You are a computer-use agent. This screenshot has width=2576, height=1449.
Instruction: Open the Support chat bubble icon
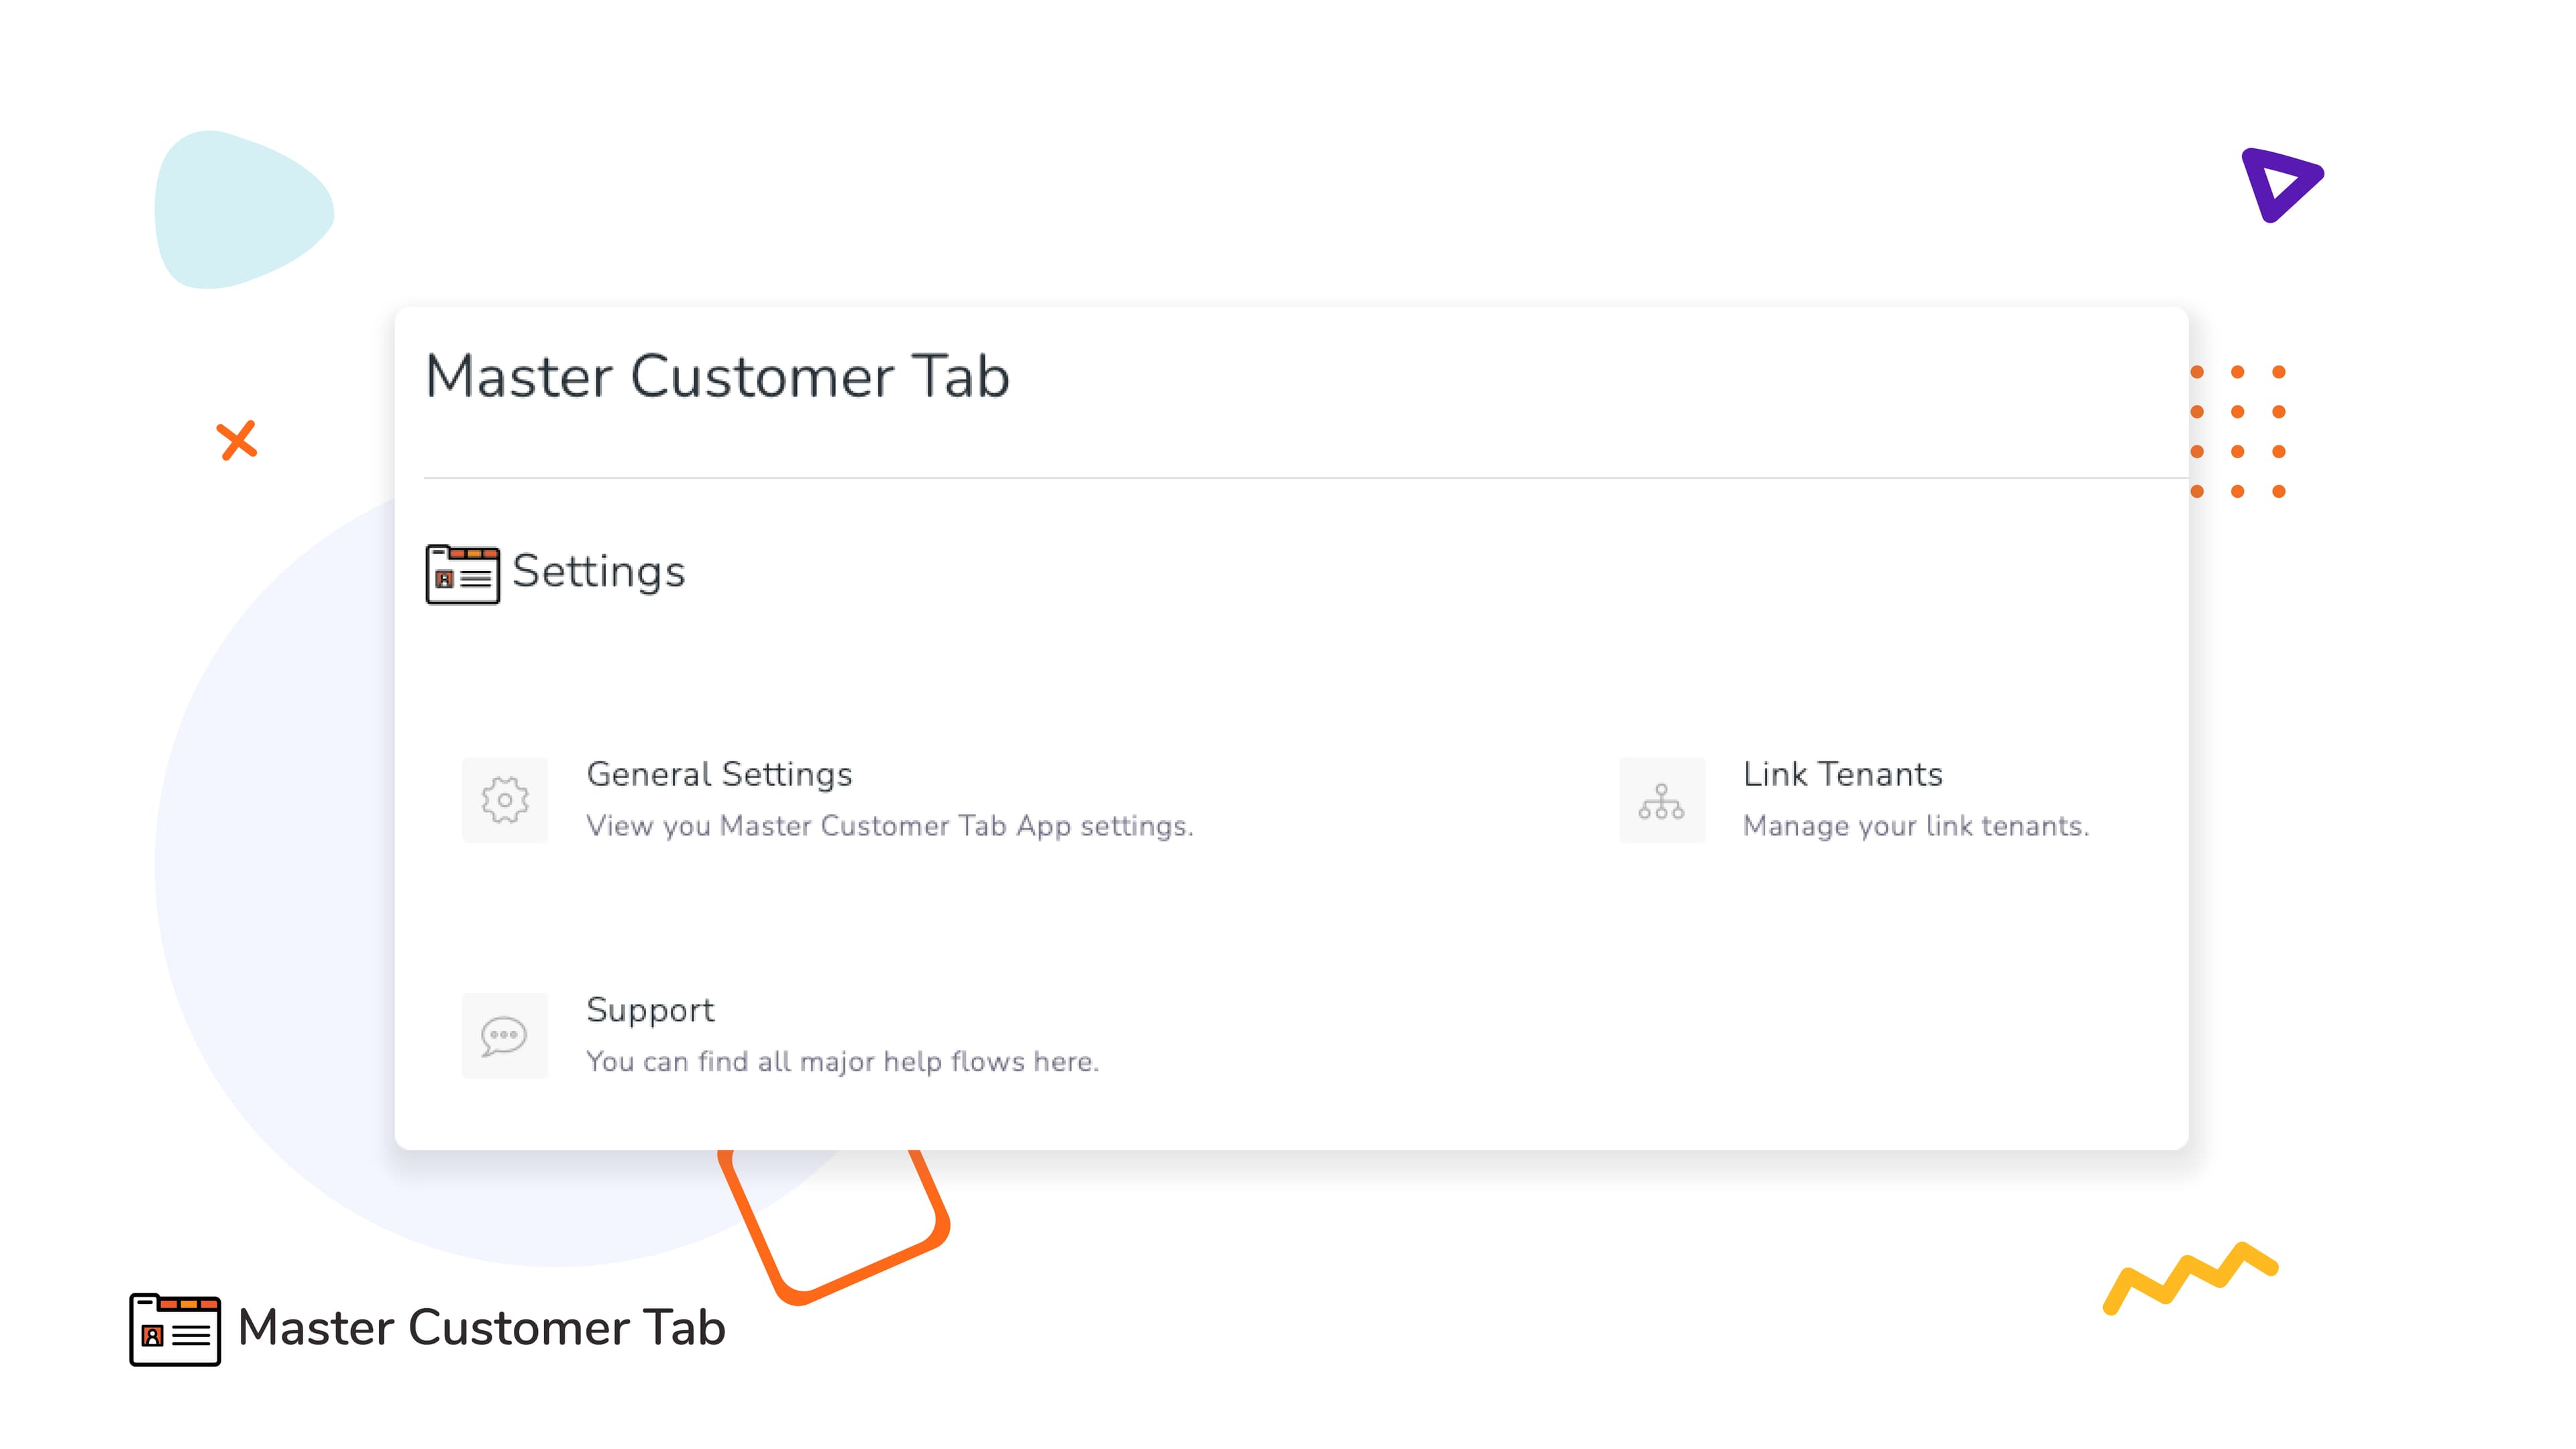[x=504, y=1036]
